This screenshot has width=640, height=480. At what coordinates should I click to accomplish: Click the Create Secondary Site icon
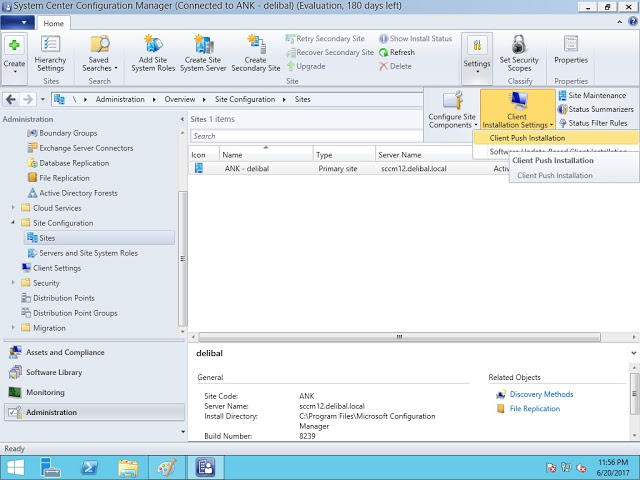(x=255, y=45)
